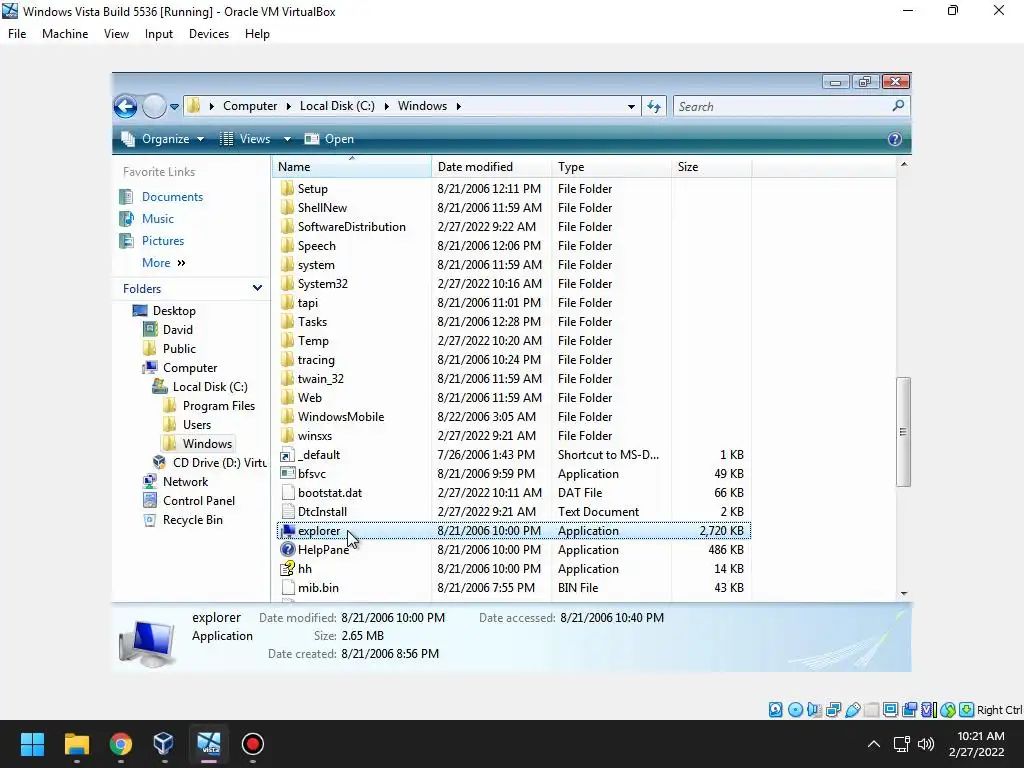
Task: Open Google Chrome from the taskbar
Action: (121, 744)
